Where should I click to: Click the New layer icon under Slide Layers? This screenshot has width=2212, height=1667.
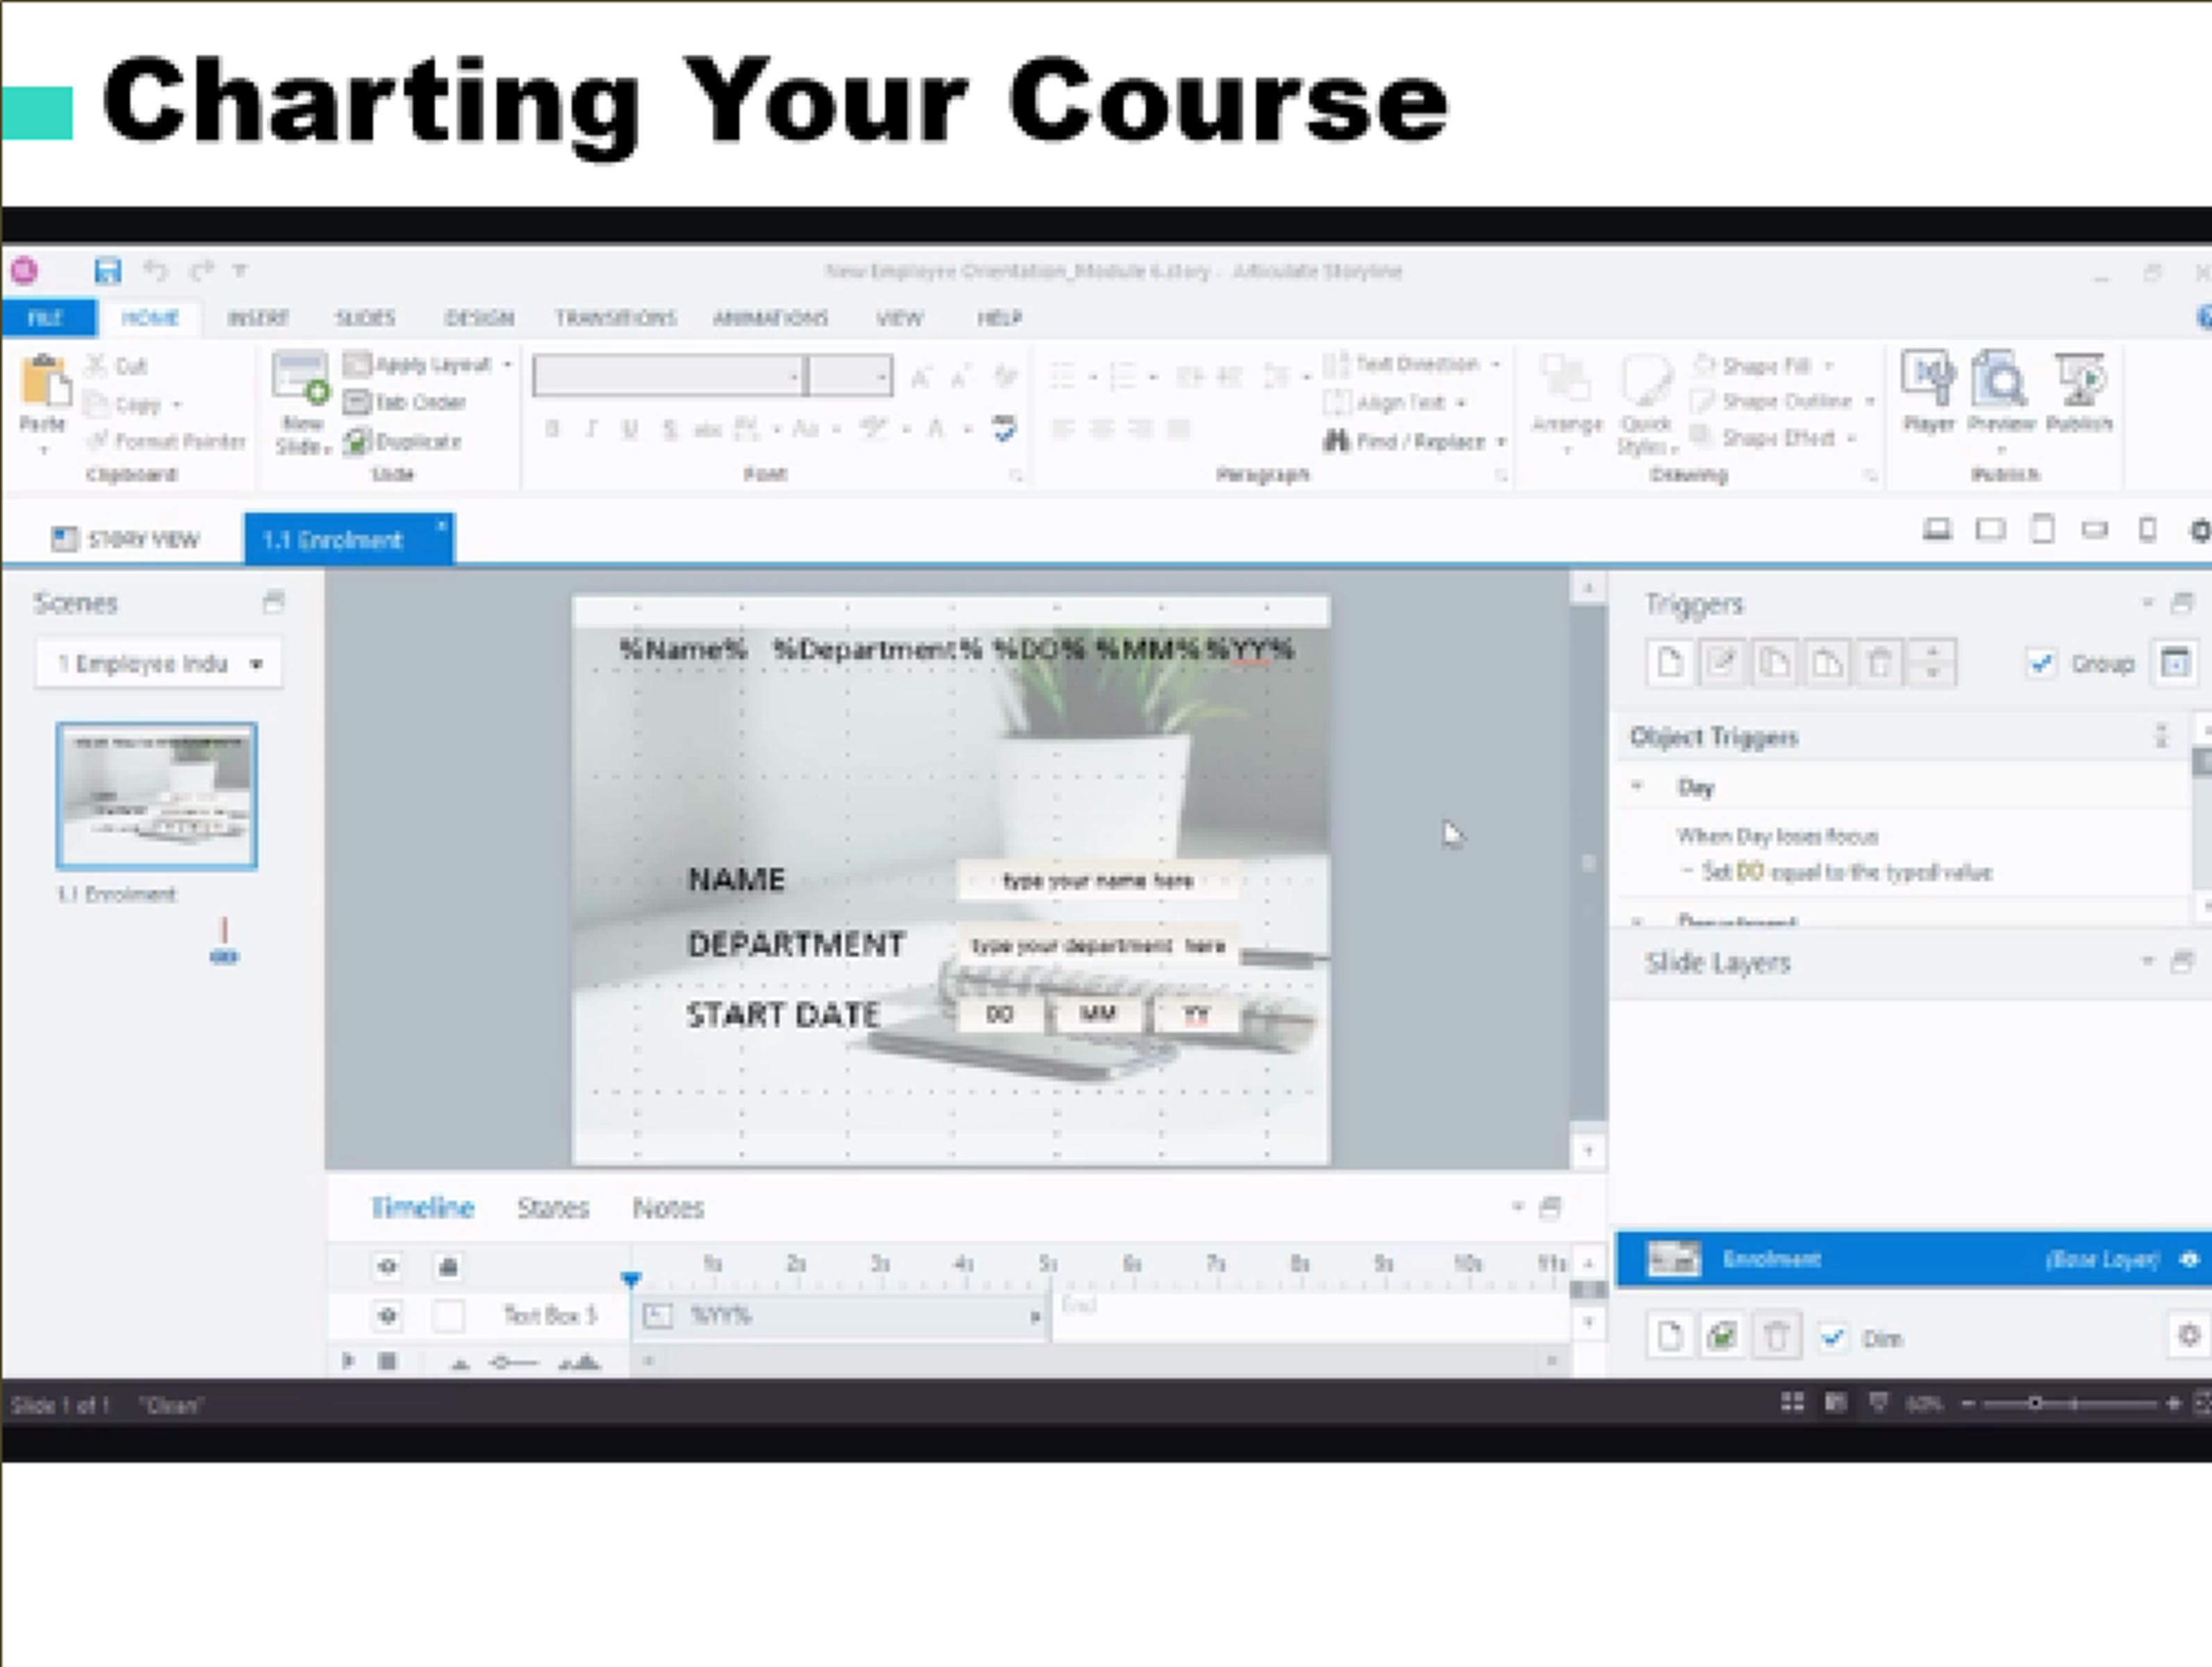pos(1670,1336)
